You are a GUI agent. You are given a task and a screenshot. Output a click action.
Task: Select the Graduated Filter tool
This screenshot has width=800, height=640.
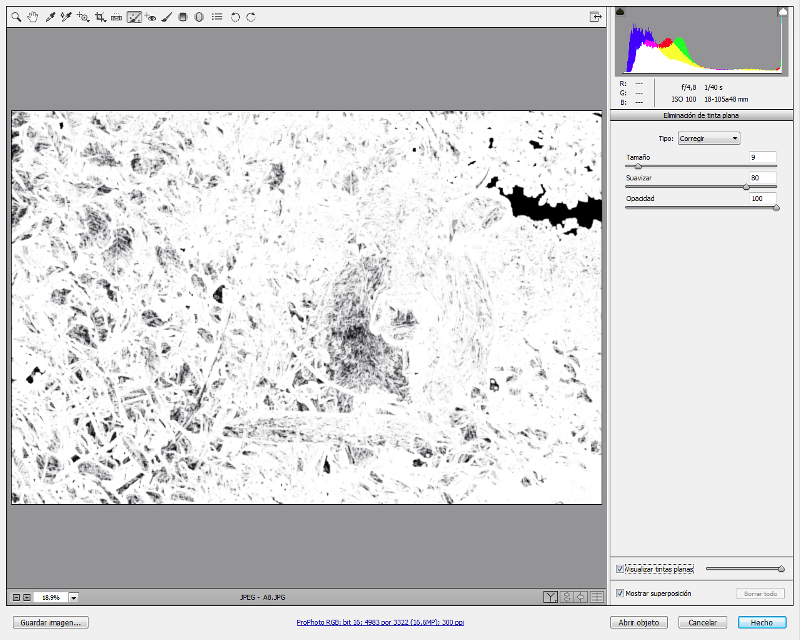183,17
